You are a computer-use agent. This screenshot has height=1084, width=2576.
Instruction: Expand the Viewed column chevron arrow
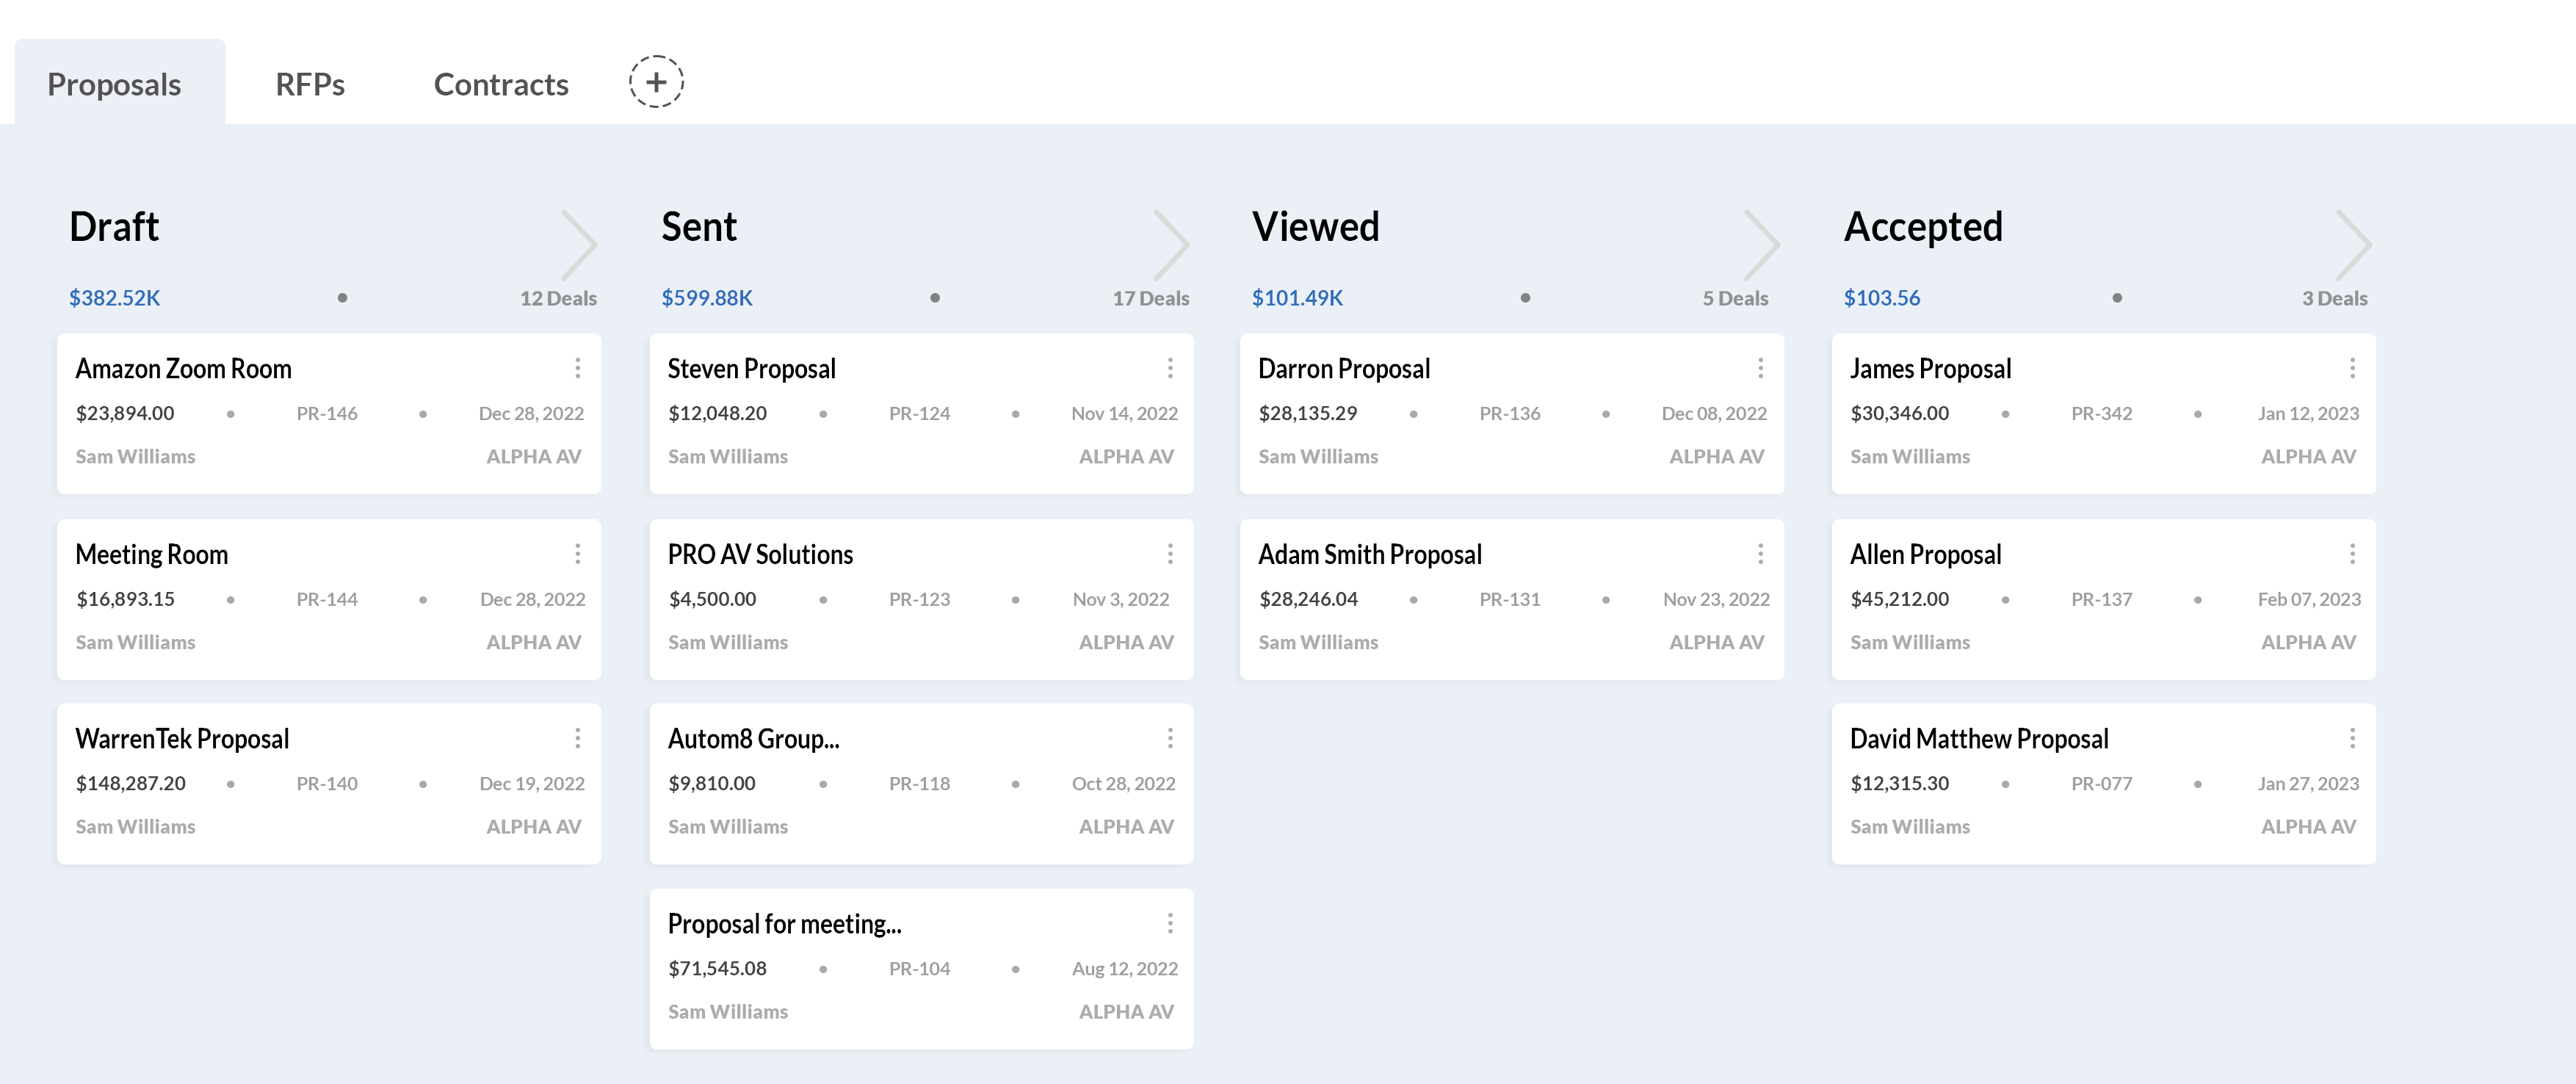coord(1762,245)
